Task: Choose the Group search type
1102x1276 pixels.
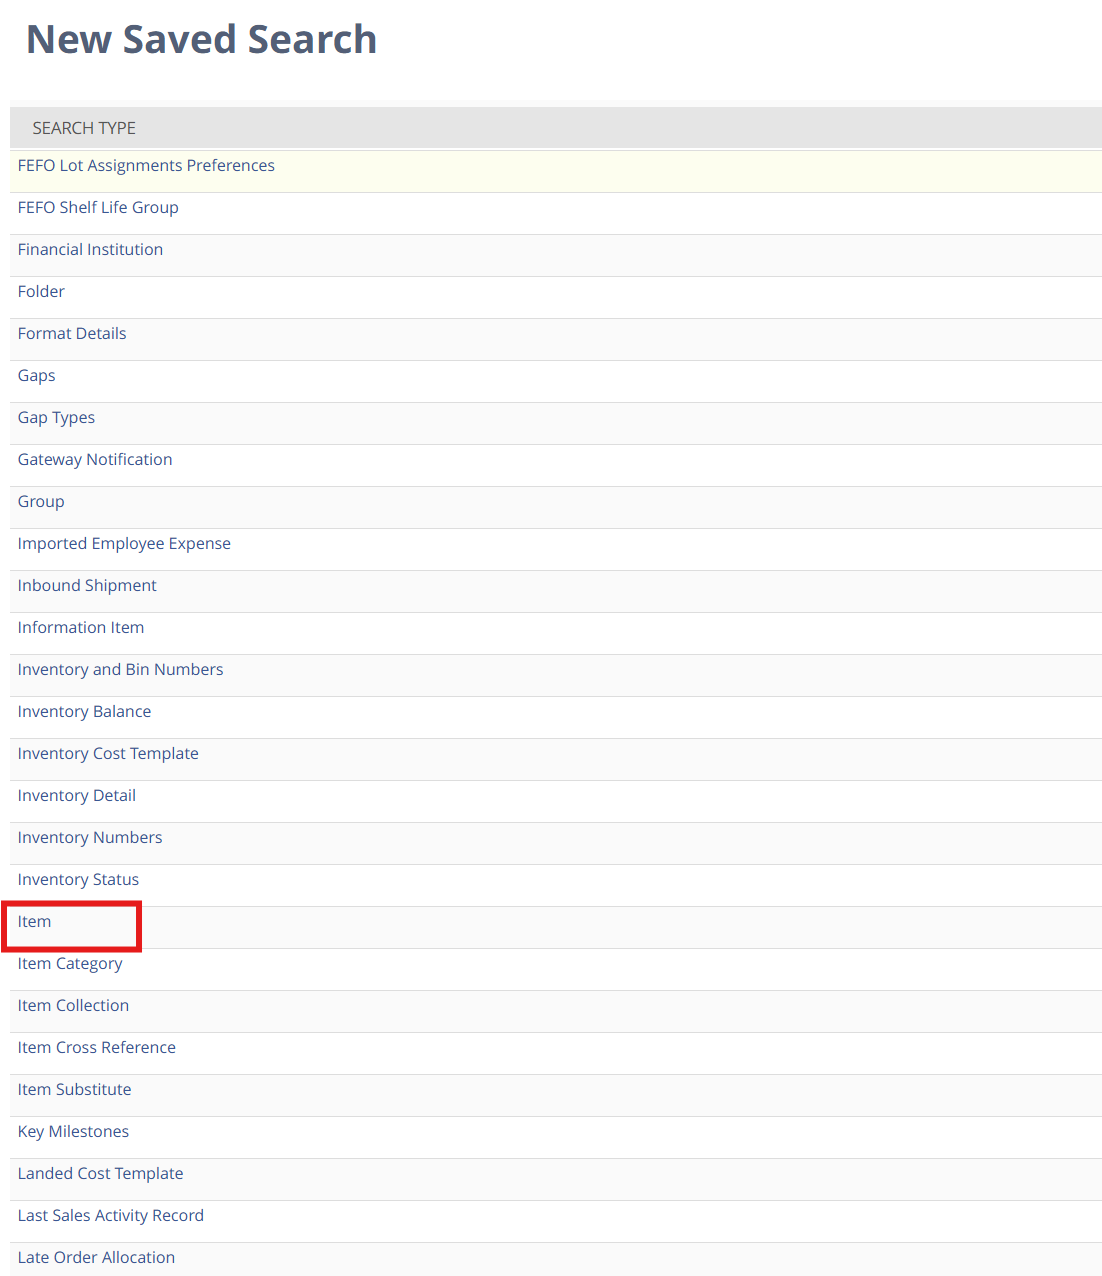Action: point(41,502)
